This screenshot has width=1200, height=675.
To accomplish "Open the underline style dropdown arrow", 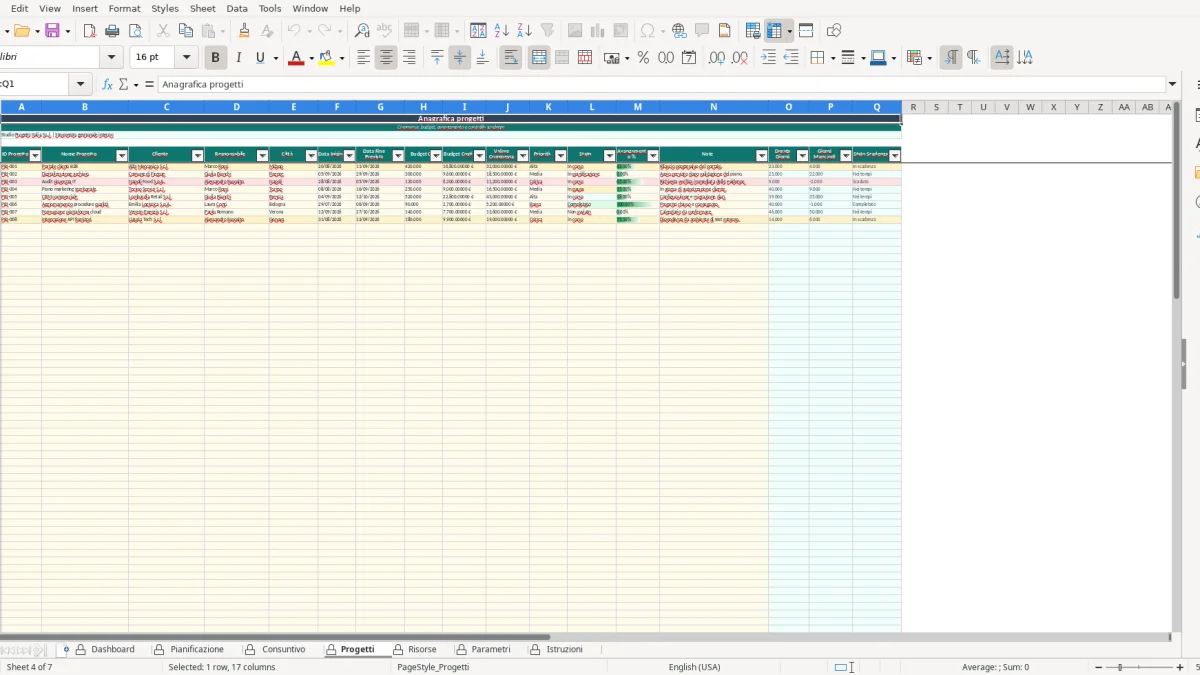I will [276, 58].
